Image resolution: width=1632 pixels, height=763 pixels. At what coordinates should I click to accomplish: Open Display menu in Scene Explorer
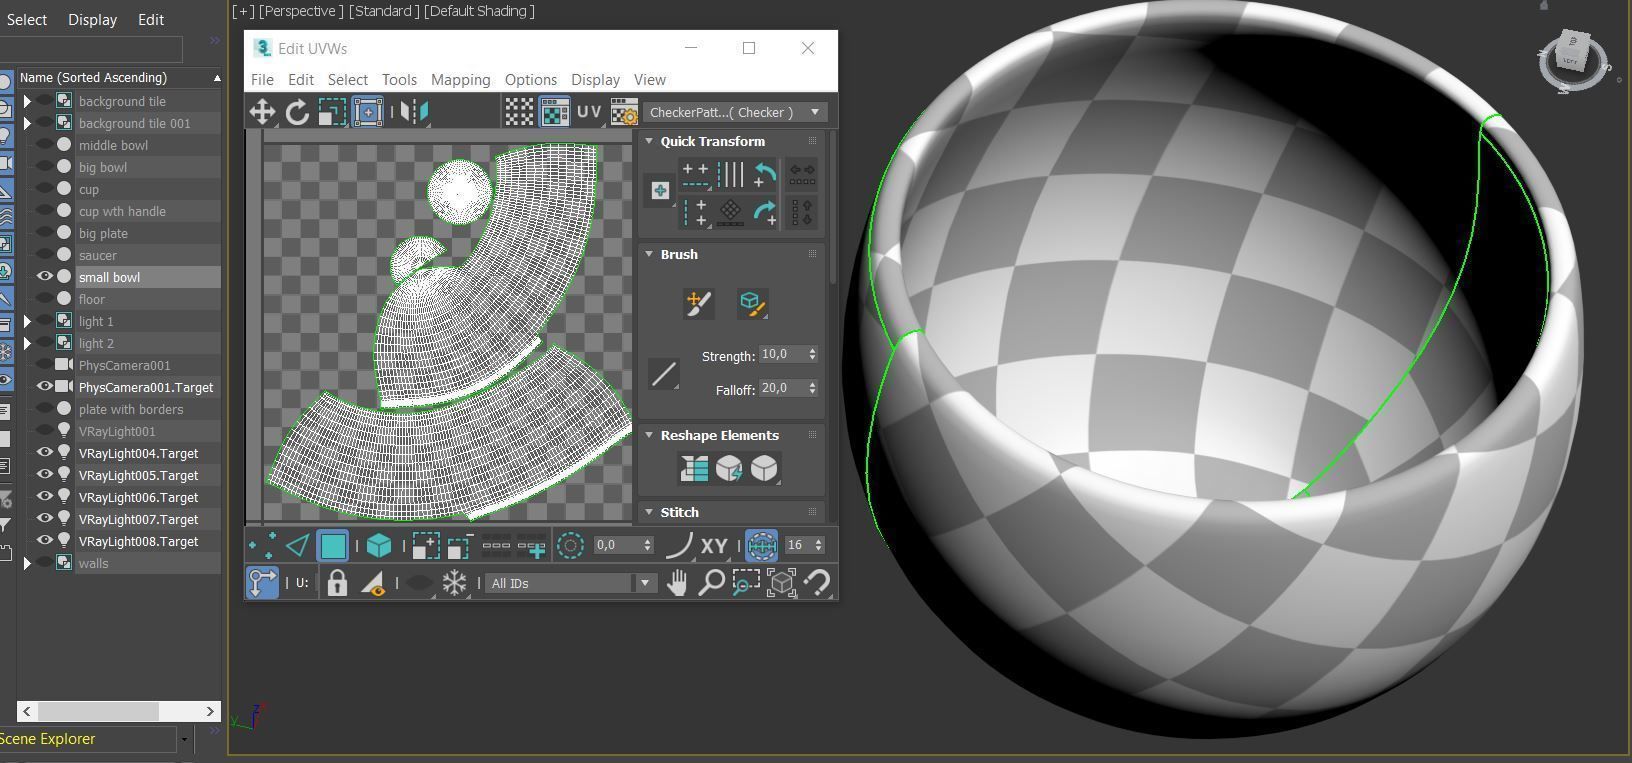point(92,20)
